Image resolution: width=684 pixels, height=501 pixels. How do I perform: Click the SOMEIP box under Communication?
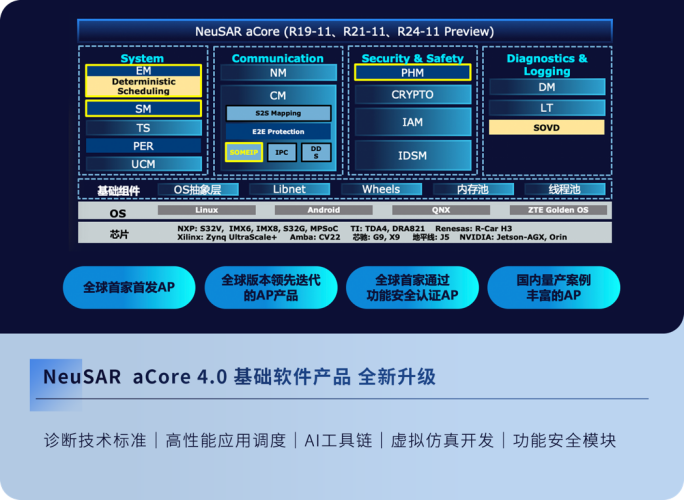point(244,153)
